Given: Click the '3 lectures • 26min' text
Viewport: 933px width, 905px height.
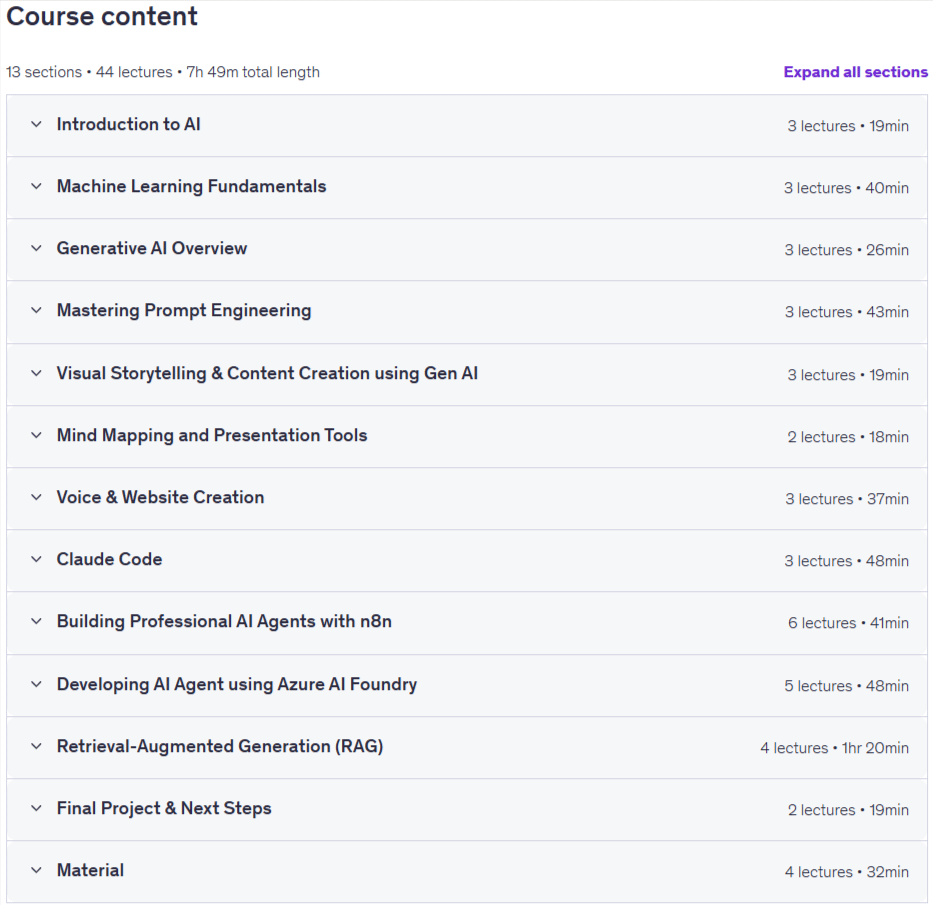Looking at the screenshot, I should [x=847, y=250].
